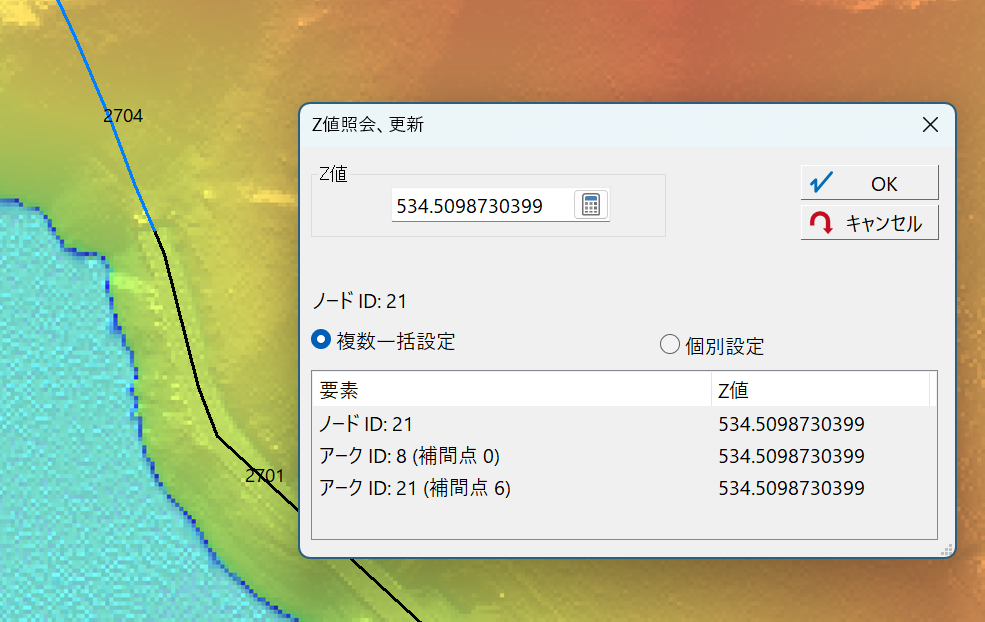
Task: Click into the Z値 input field
Action: (480, 206)
